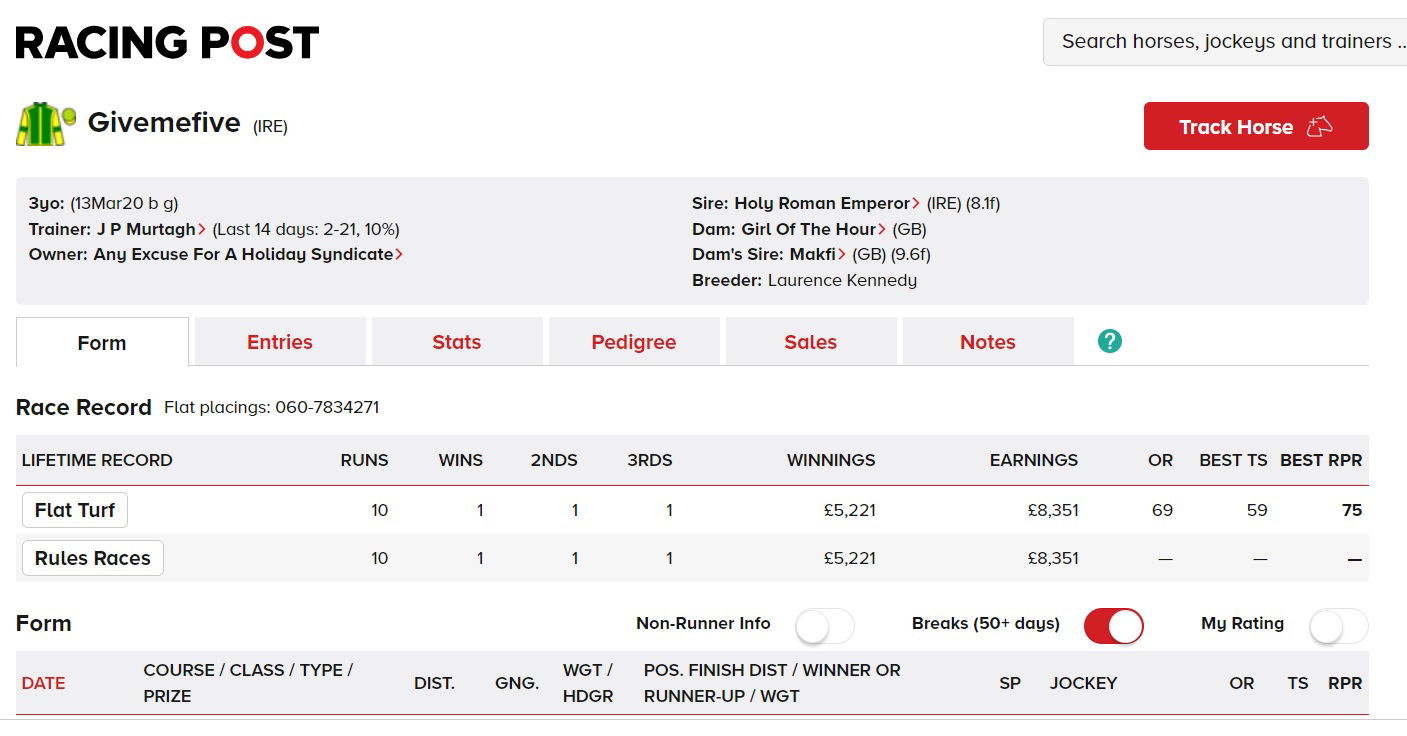This screenshot has height=736, width=1407.
Task: Enable the Non-Runner Info toggle
Action: tap(824, 626)
